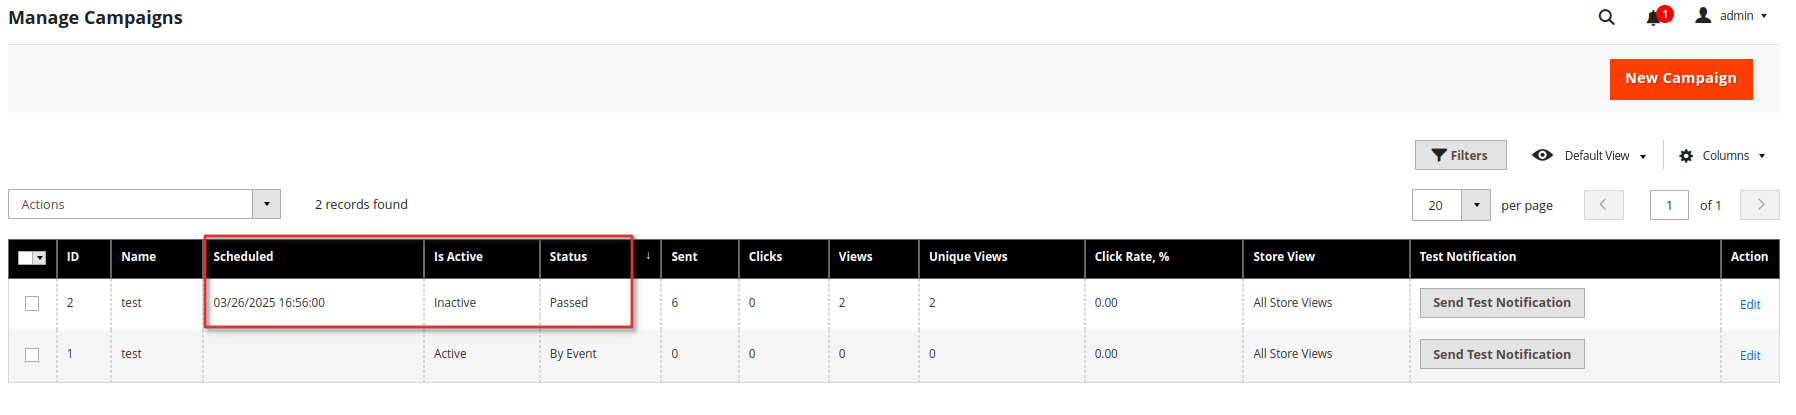
Task: Tick the checkbox for campaign ID 1
Action: click(32, 354)
